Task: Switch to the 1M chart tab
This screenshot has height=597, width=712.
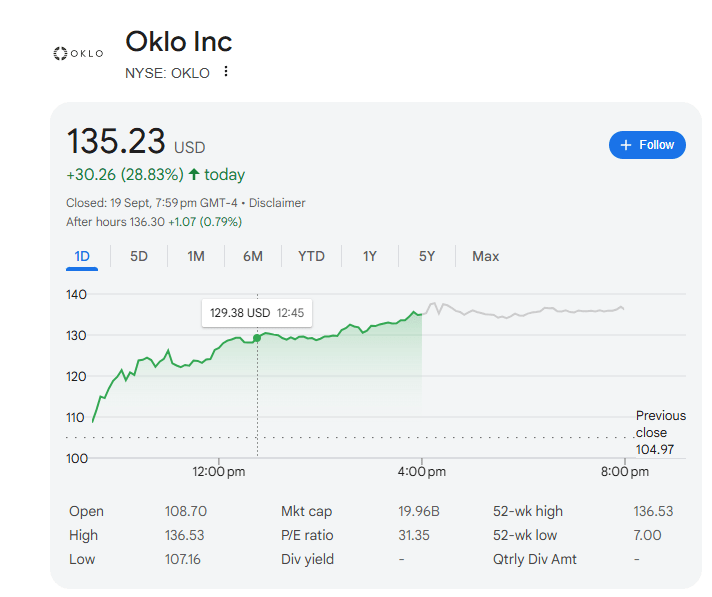Action: coord(196,257)
